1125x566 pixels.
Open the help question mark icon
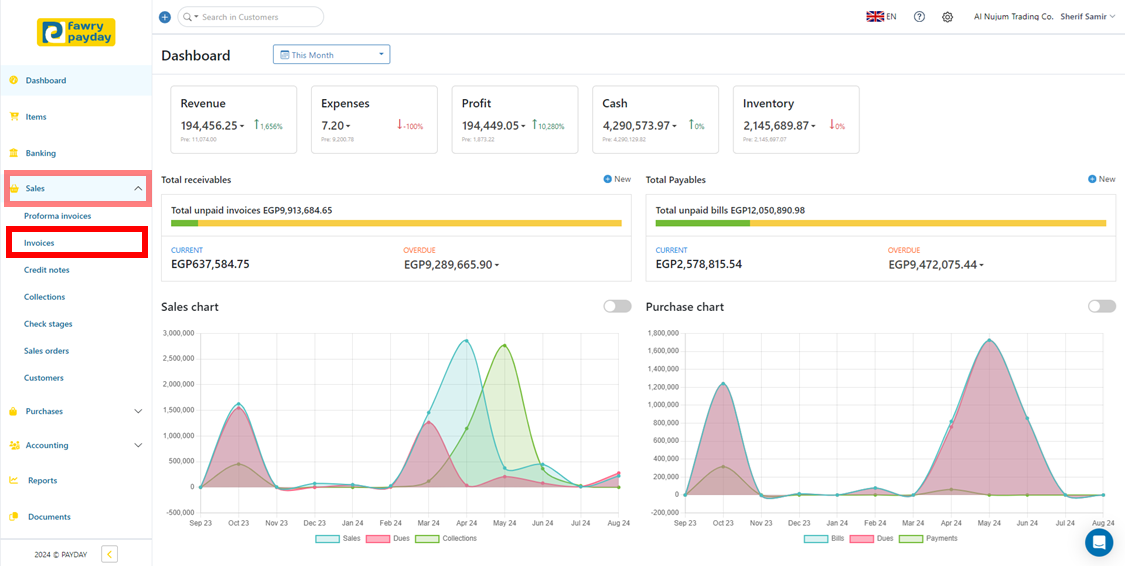pos(919,17)
